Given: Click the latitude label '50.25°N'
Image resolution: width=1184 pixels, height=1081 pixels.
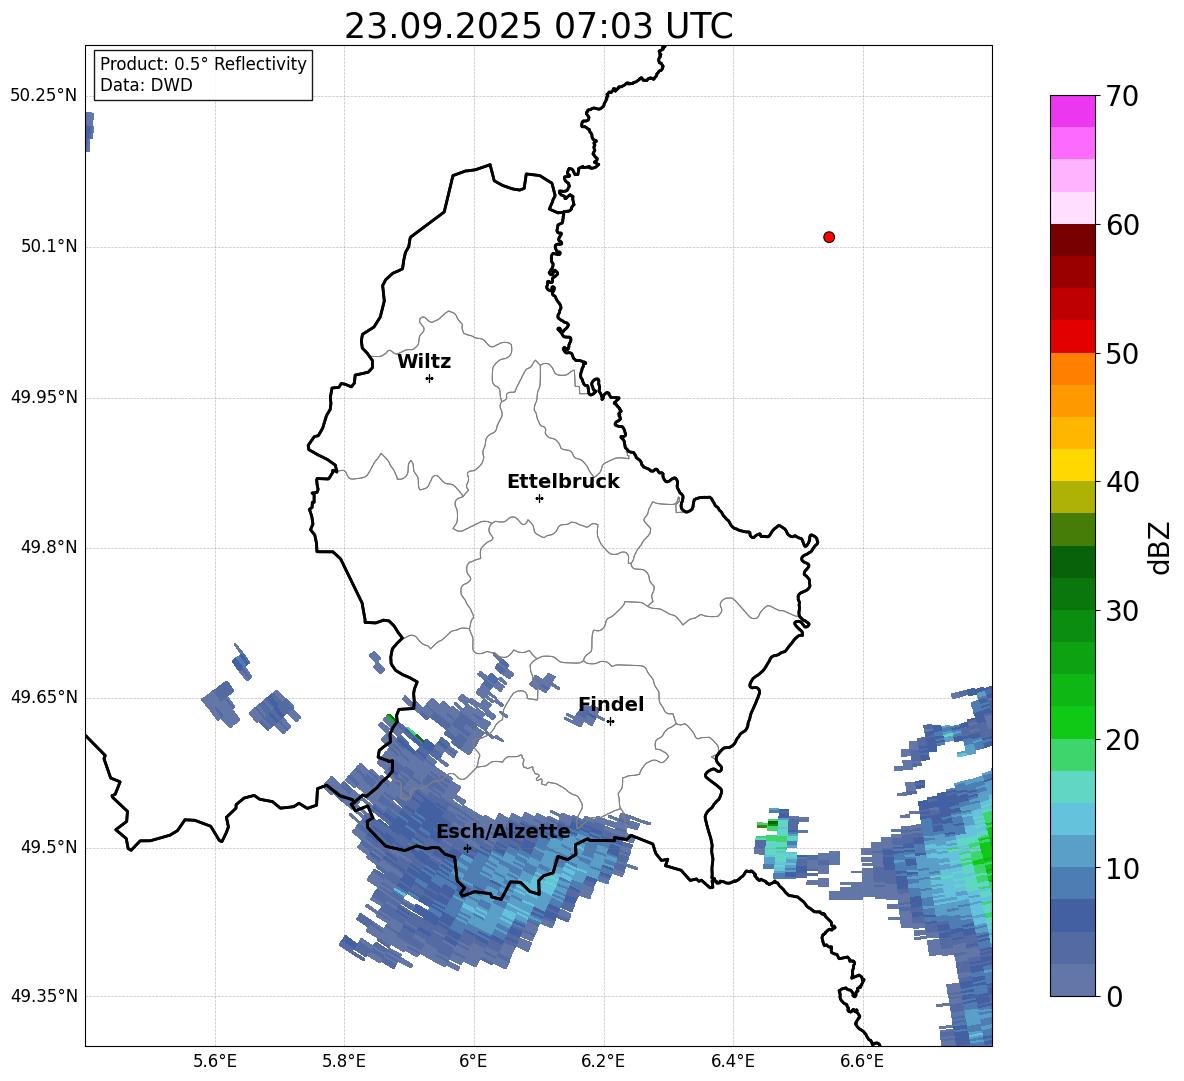Looking at the screenshot, I should click(x=44, y=96).
